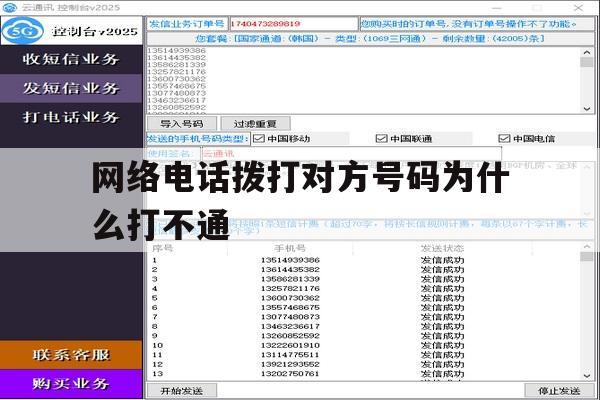Click the 发送状态 column header
The image size is (600, 400).
tap(442, 248)
